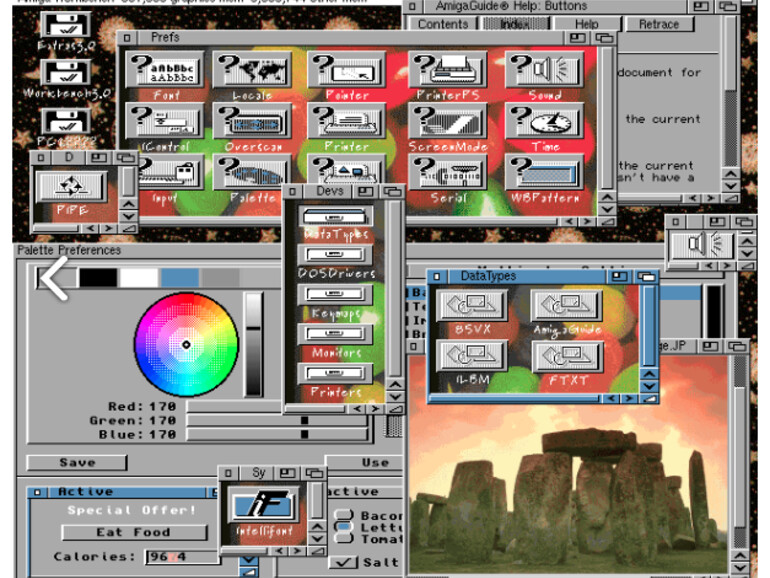Viewport: 770px width, 578px height.
Task: Click the Calories input field
Action: click(x=182, y=557)
